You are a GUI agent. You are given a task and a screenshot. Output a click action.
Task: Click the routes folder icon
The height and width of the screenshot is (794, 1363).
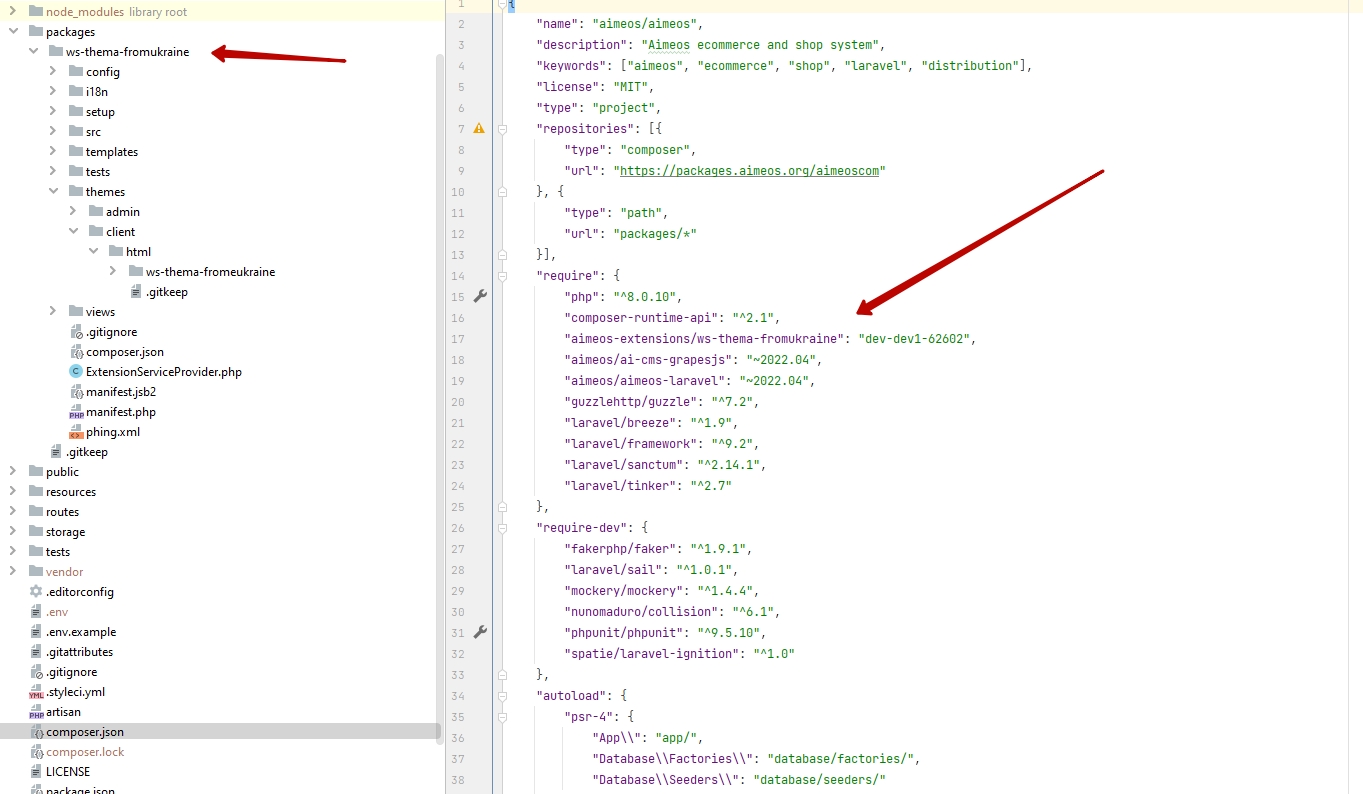36,512
